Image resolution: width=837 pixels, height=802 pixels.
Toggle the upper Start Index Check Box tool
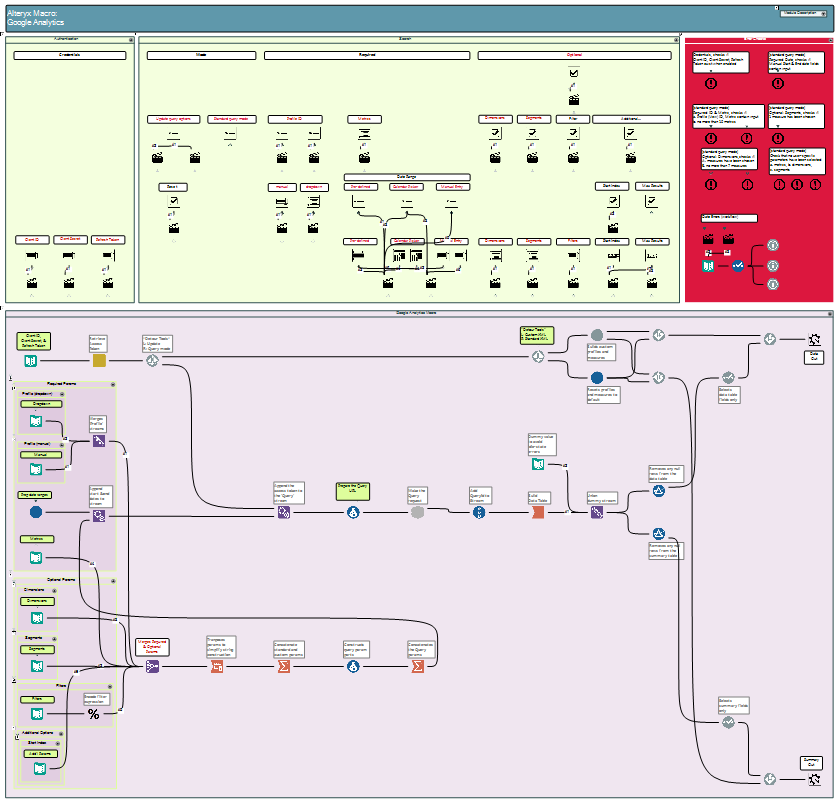[x=613, y=201]
